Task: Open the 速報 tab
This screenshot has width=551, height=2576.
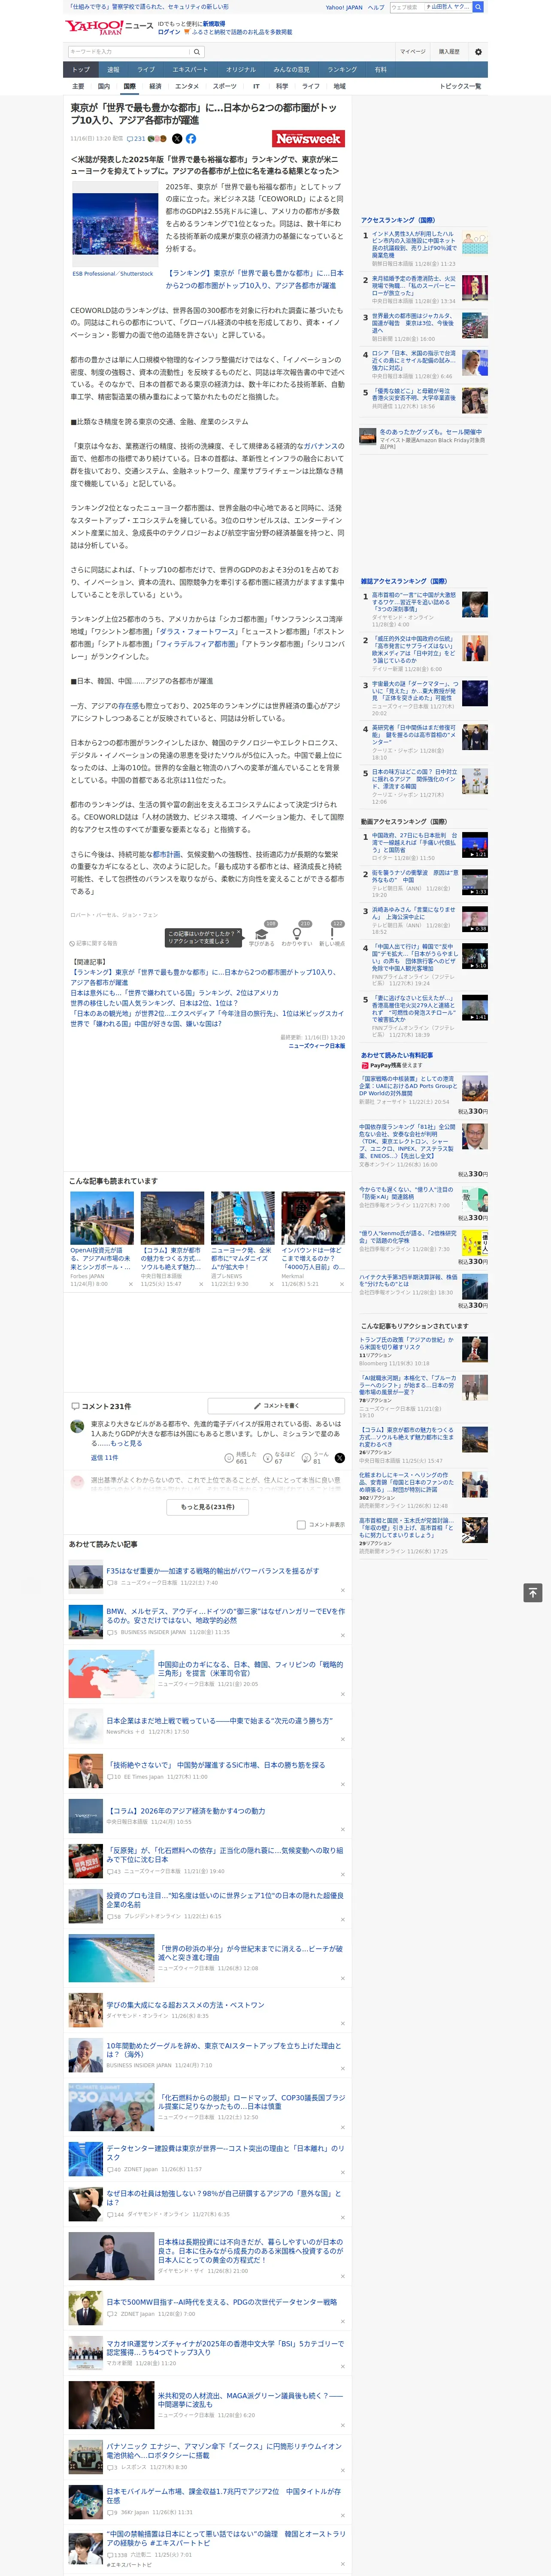Action: click(113, 69)
